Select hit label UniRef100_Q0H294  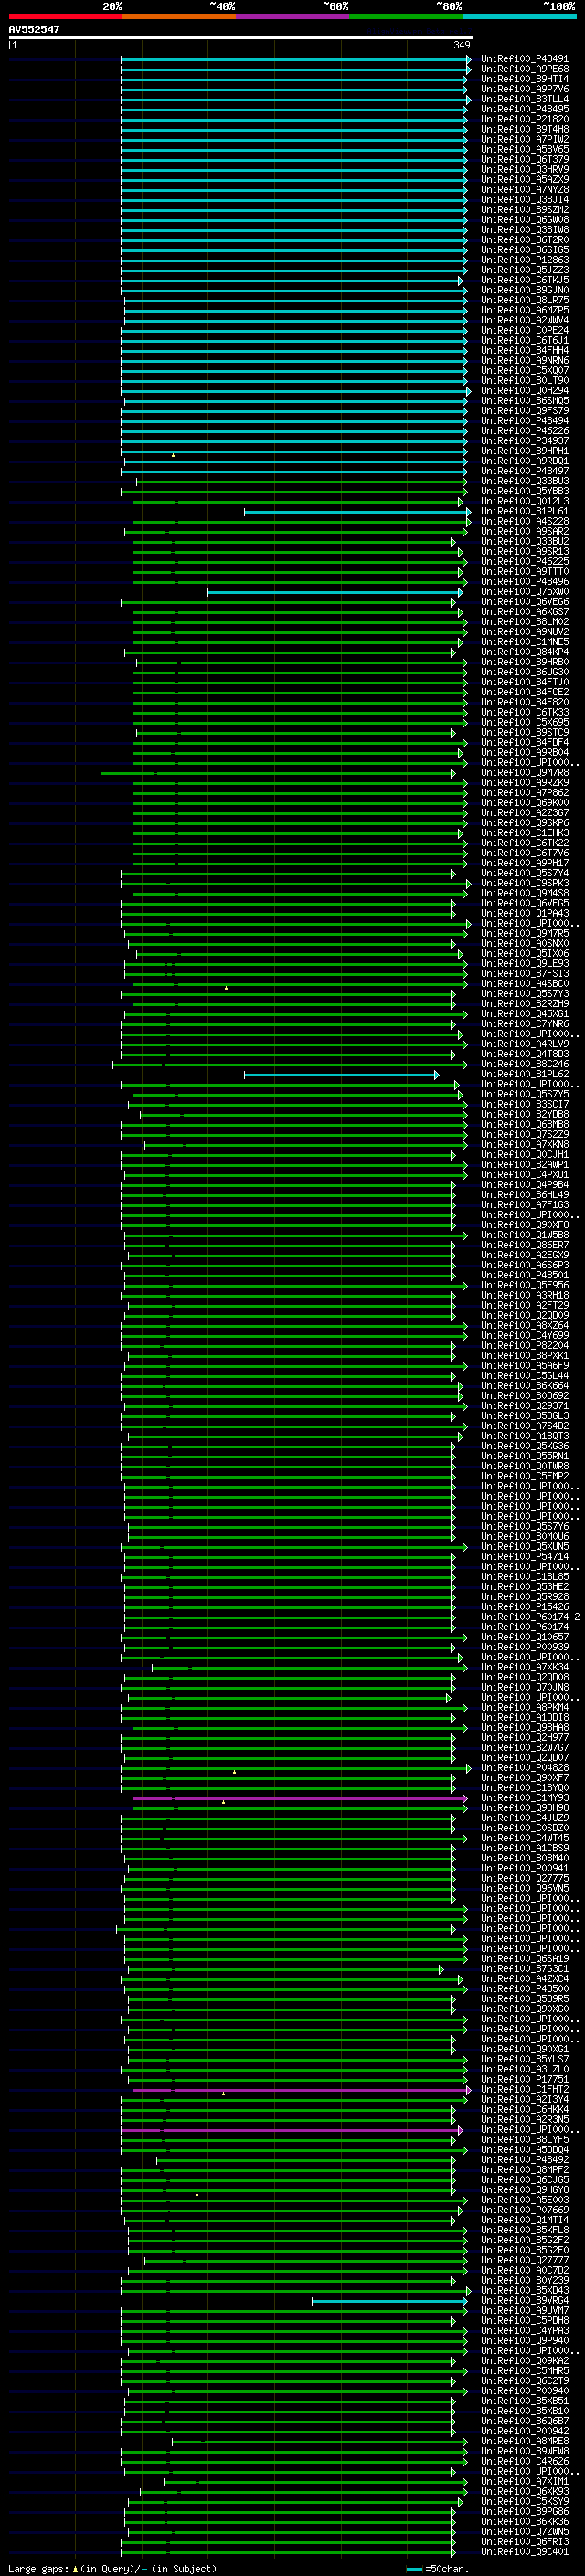click(x=525, y=390)
